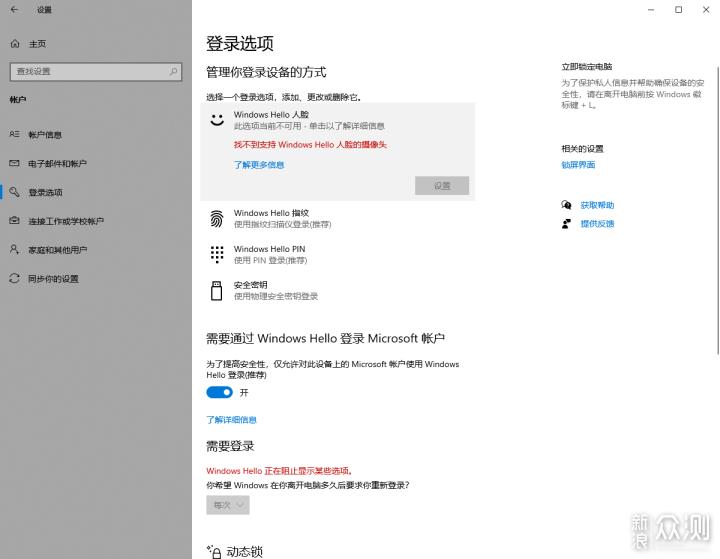The width and height of the screenshot is (720, 559).
Task: Click the 立即锁定电脑 heading
Action: tap(586, 67)
